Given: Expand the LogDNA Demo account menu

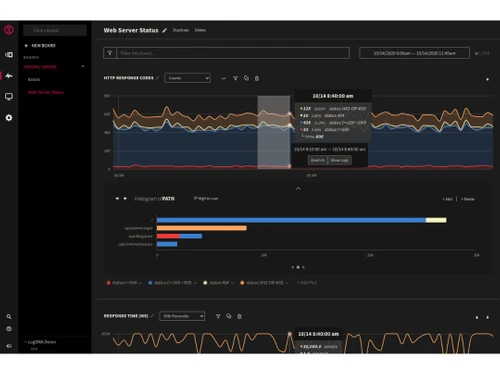Looking at the screenshot, I should click(40, 342).
